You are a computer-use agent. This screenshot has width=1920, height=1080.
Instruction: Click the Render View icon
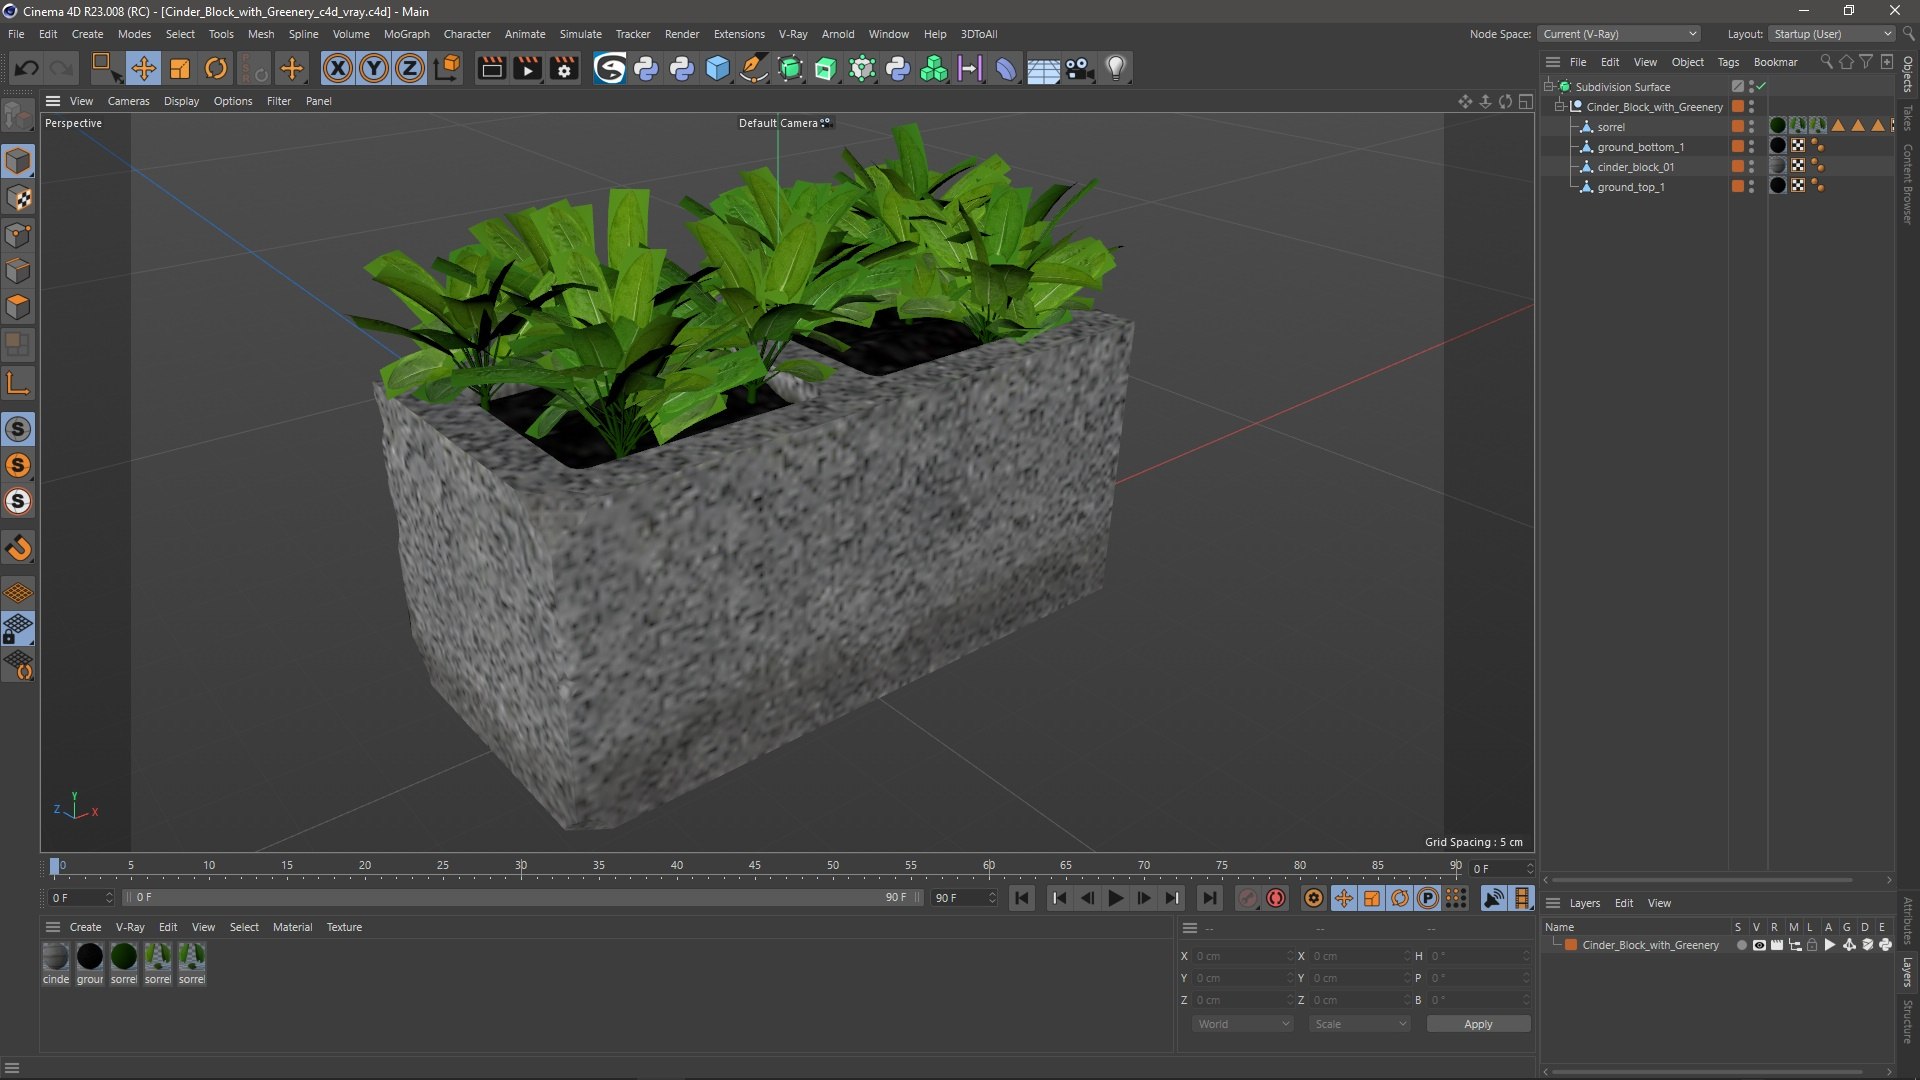(x=491, y=68)
